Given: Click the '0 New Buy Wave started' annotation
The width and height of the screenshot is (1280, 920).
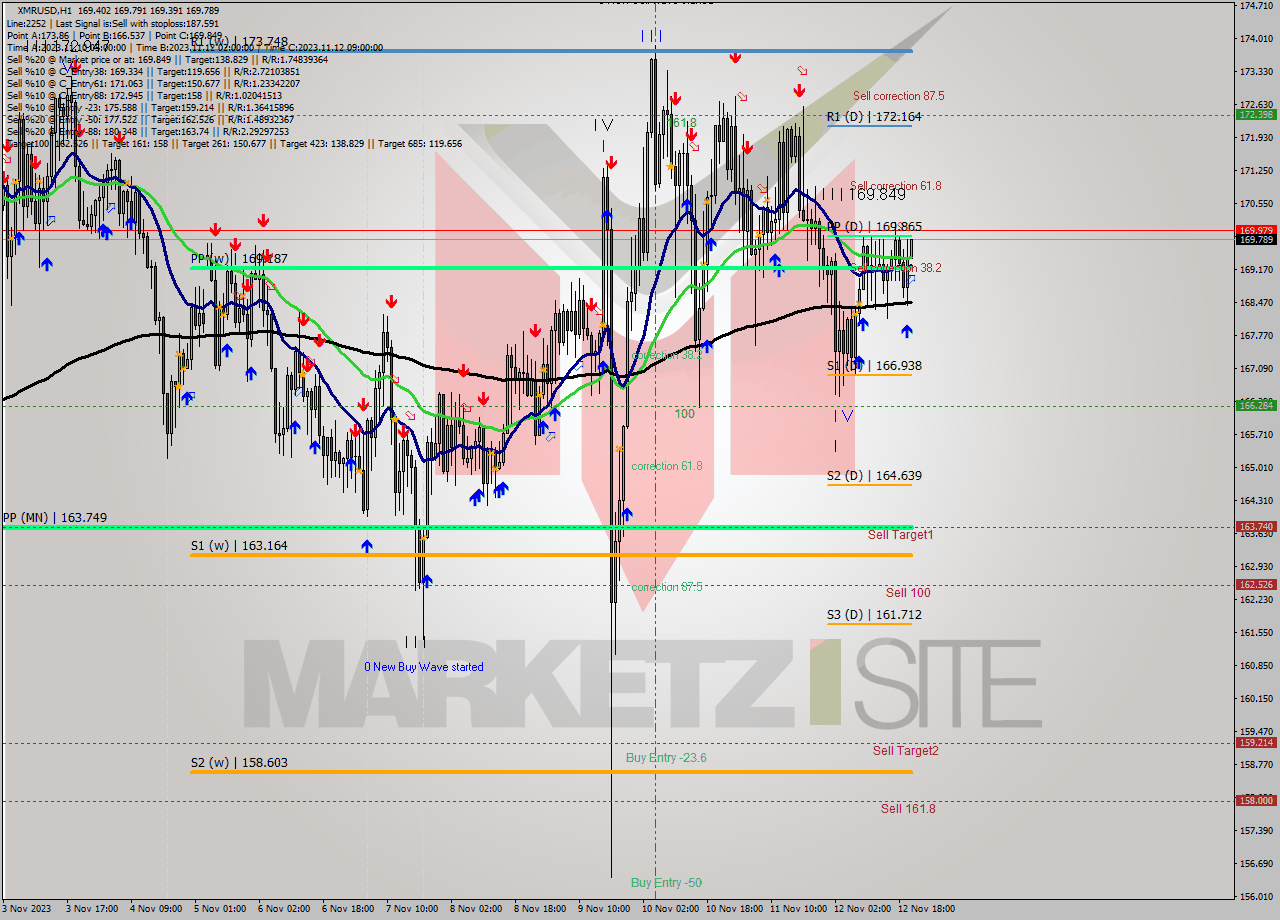Looking at the screenshot, I should 423,667.
